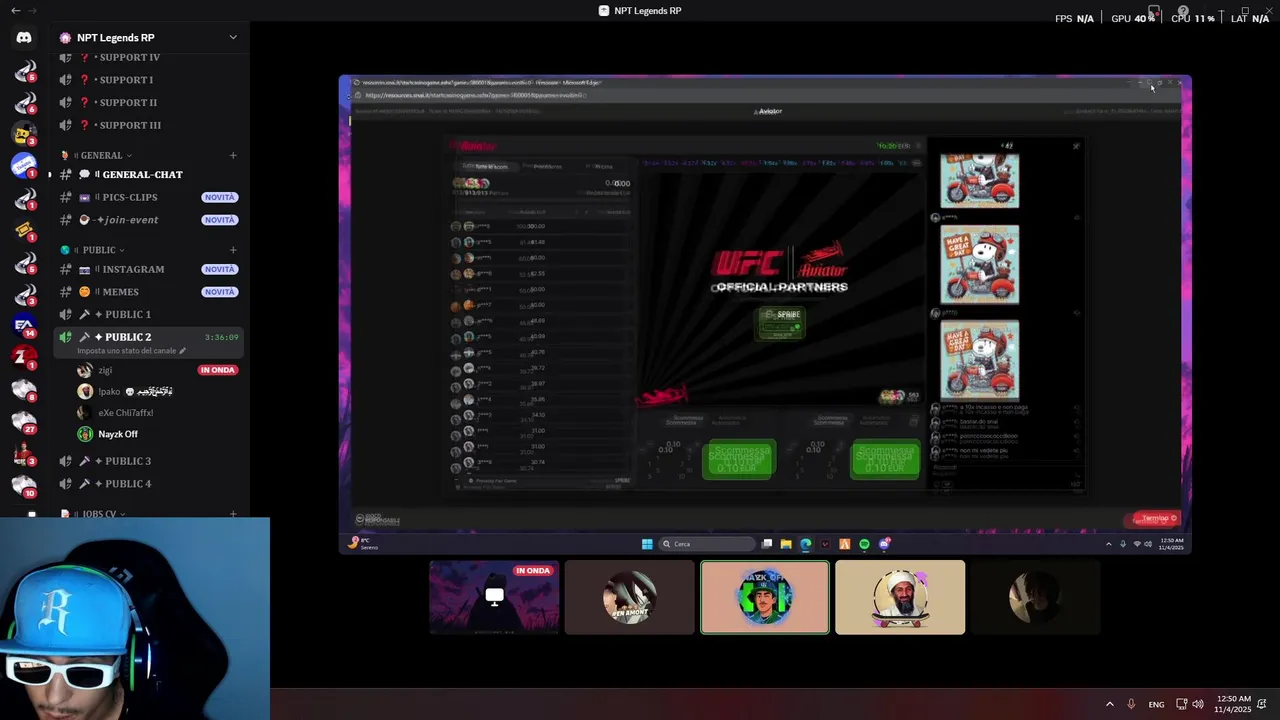Open the yellow ticket server icon
The height and width of the screenshot is (720, 1280).
(x=24, y=230)
